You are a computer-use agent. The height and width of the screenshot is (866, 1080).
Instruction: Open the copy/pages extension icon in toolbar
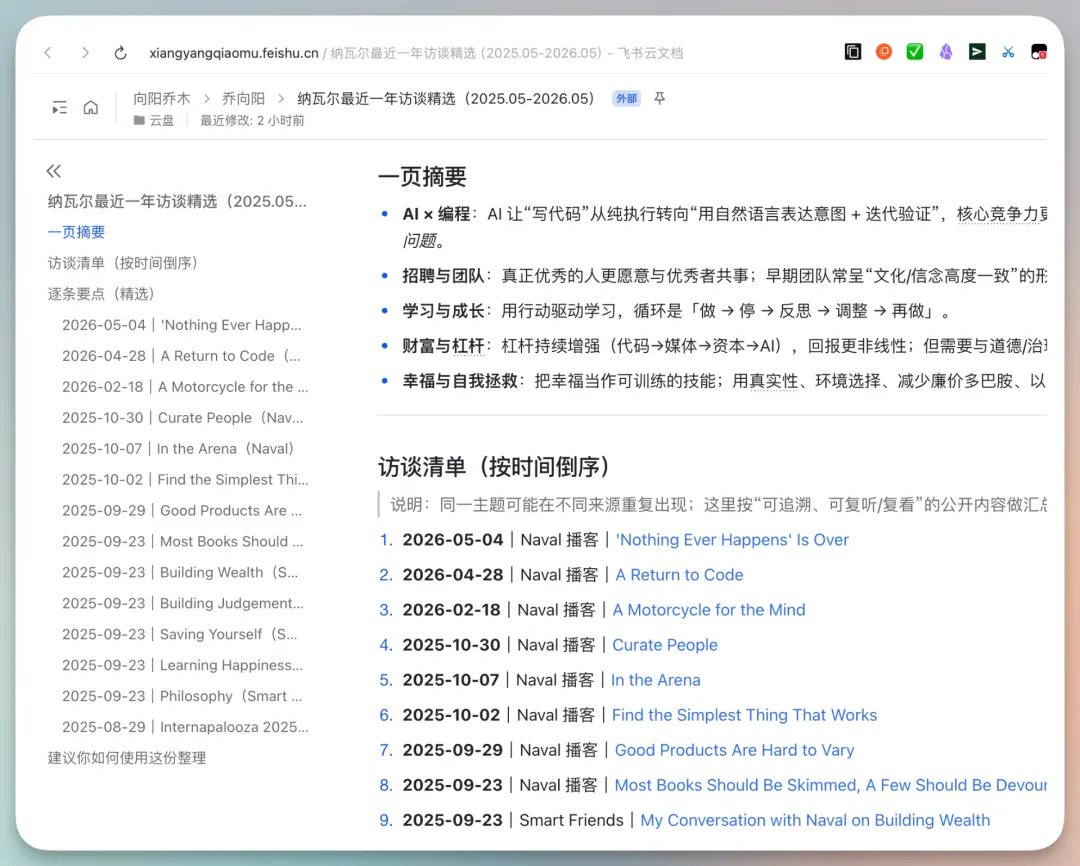pyautogui.click(x=853, y=52)
